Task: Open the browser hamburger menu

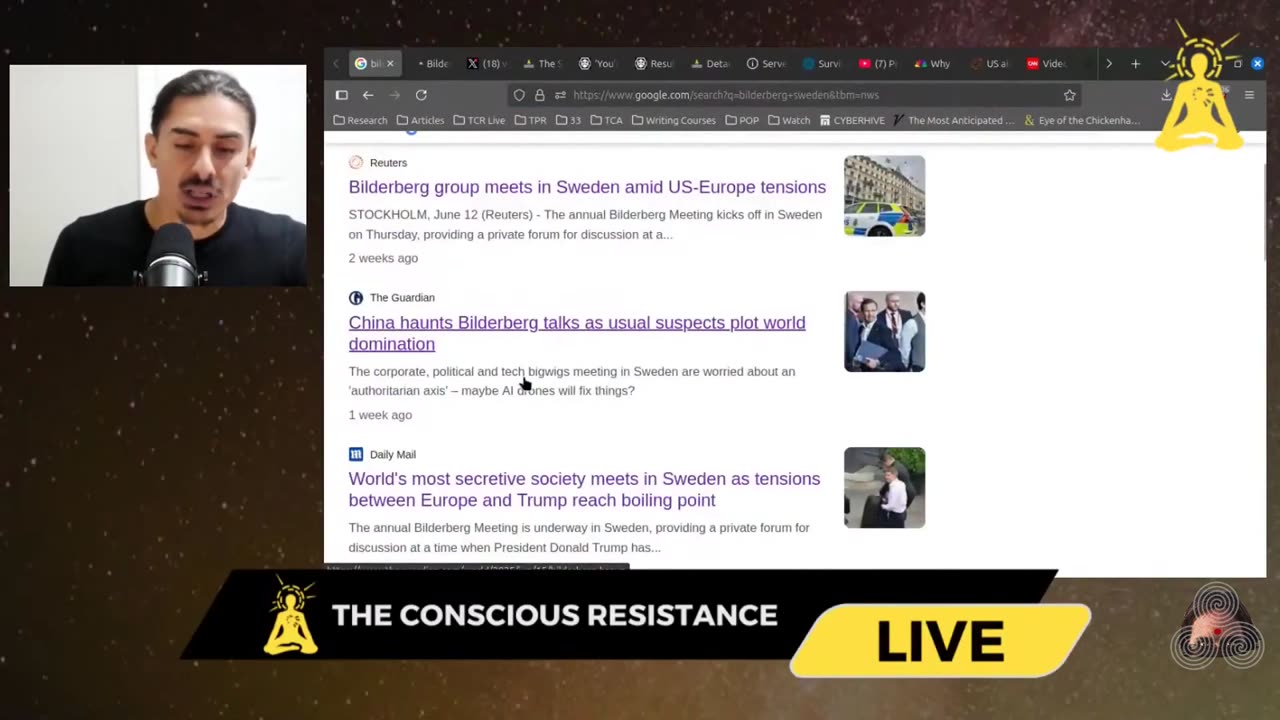Action: pyautogui.click(x=1249, y=95)
